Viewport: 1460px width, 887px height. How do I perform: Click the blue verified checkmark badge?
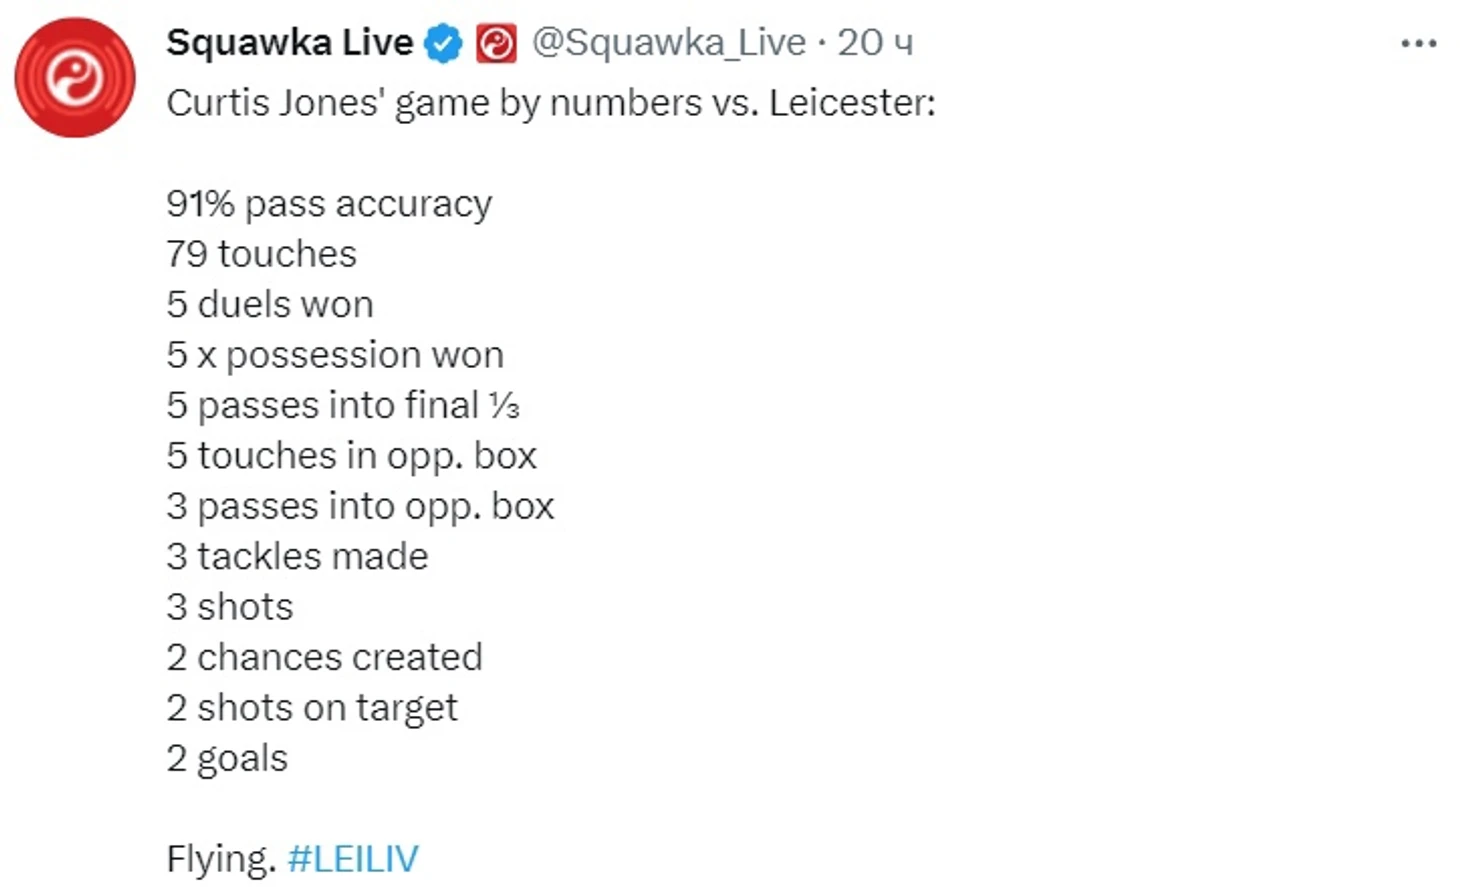tap(443, 44)
